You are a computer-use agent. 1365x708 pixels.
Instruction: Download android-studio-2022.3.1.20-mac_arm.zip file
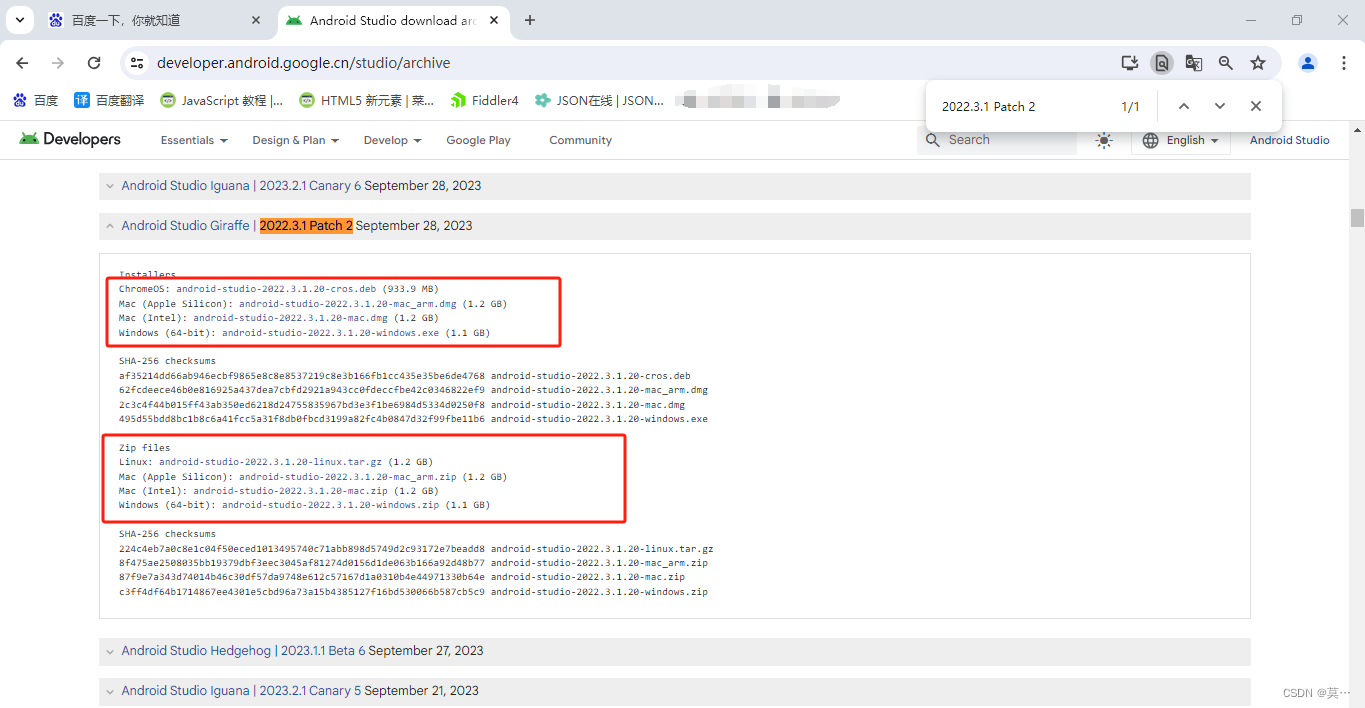coord(347,477)
